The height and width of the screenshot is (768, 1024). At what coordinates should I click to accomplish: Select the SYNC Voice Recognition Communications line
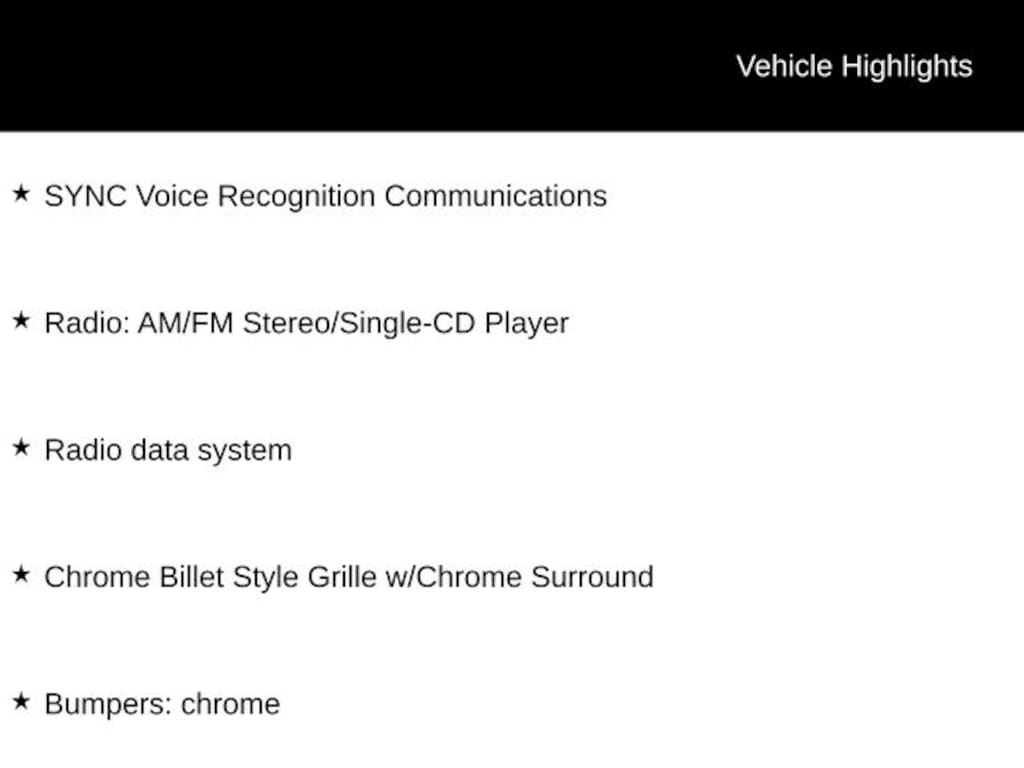coord(325,196)
